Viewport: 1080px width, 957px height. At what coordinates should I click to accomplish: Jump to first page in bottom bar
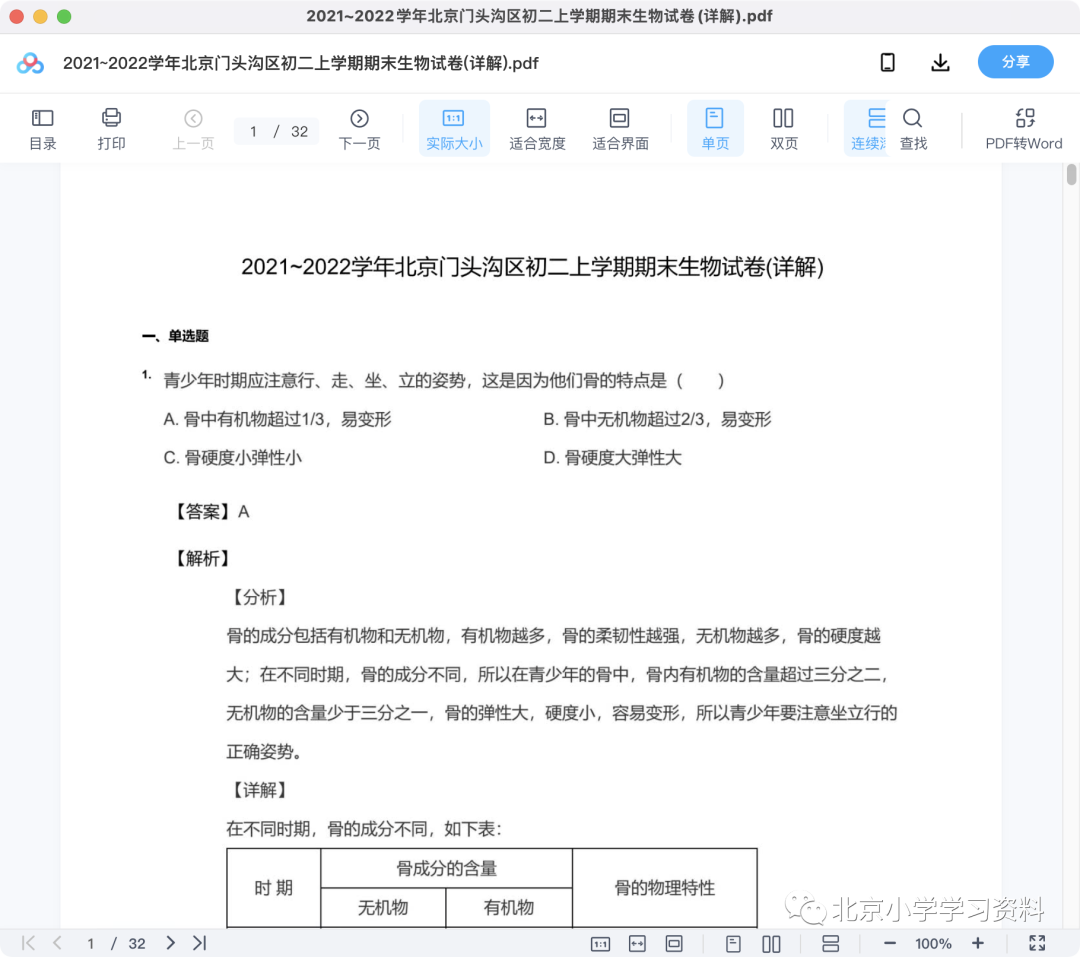click(x=28, y=943)
